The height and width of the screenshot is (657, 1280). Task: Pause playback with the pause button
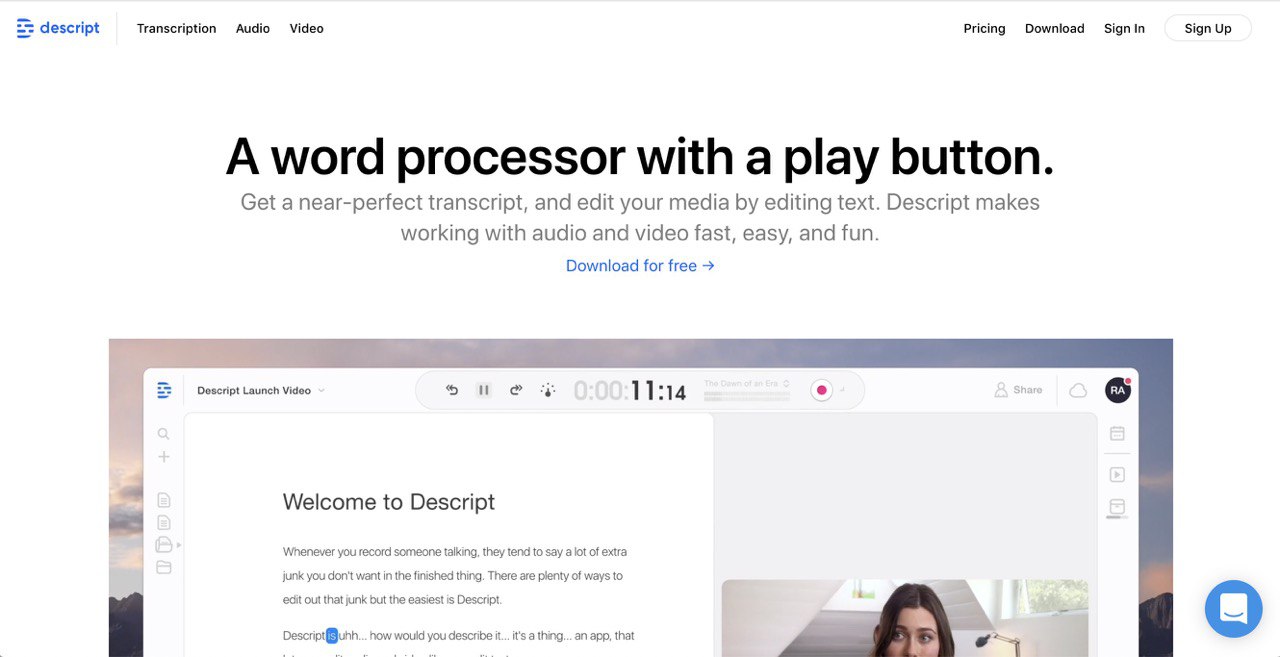[x=484, y=390]
